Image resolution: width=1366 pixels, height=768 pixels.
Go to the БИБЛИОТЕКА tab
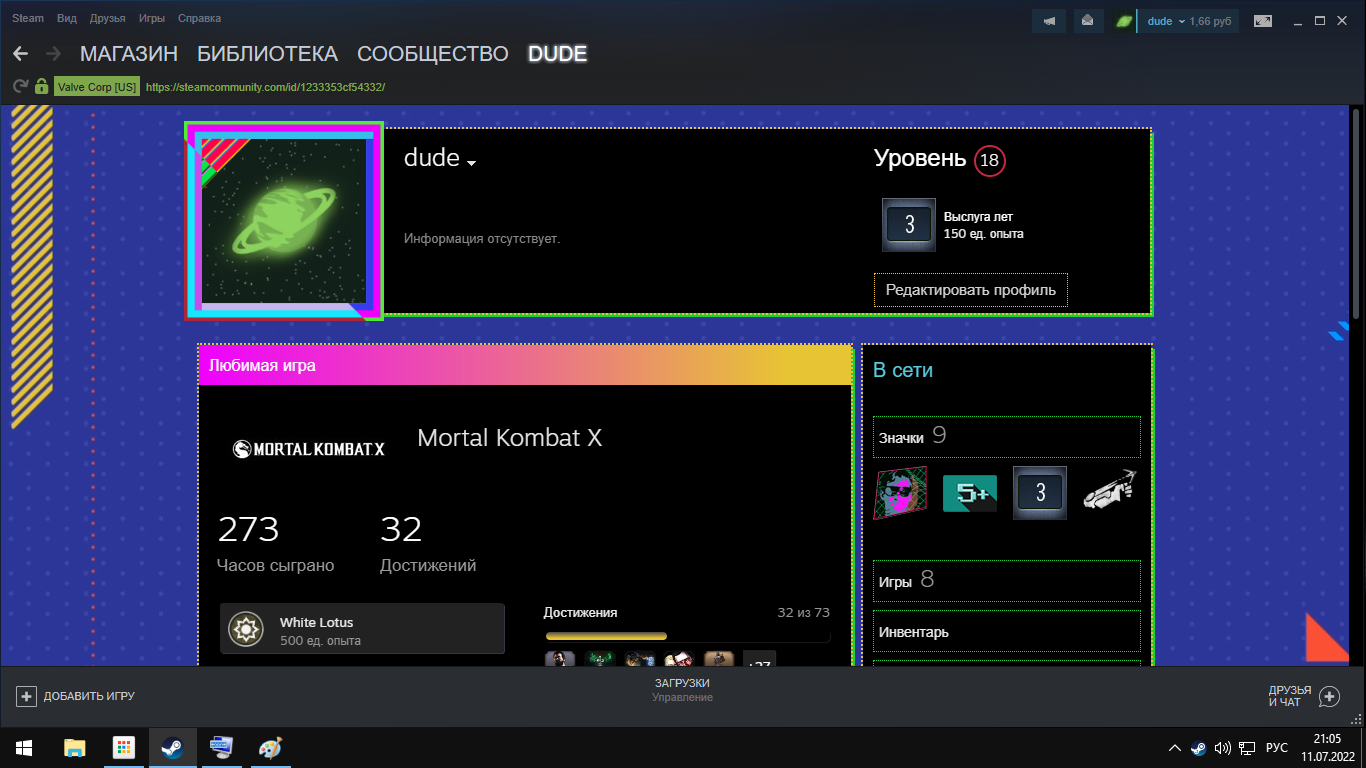click(x=267, y=54)
